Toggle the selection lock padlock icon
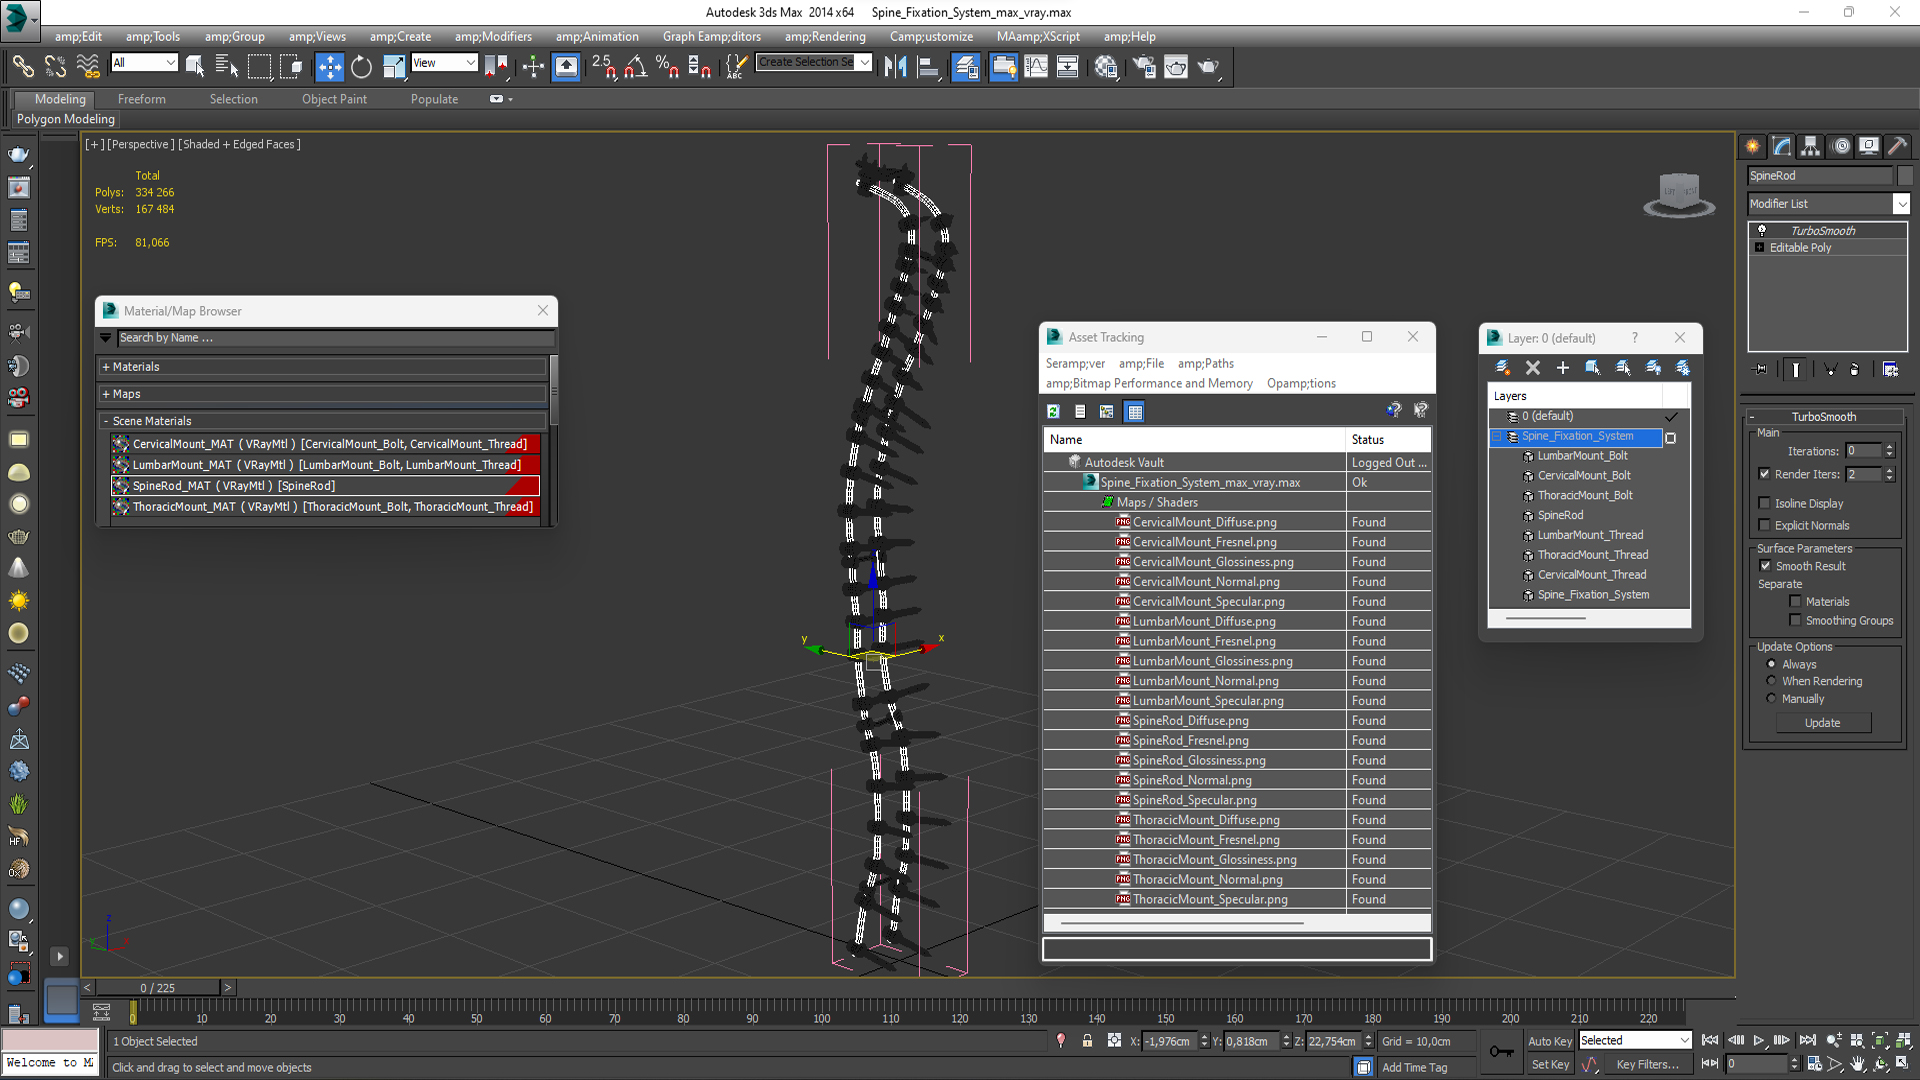This screenshot has height=1080, width=1920. [x=1087, y=1041]
